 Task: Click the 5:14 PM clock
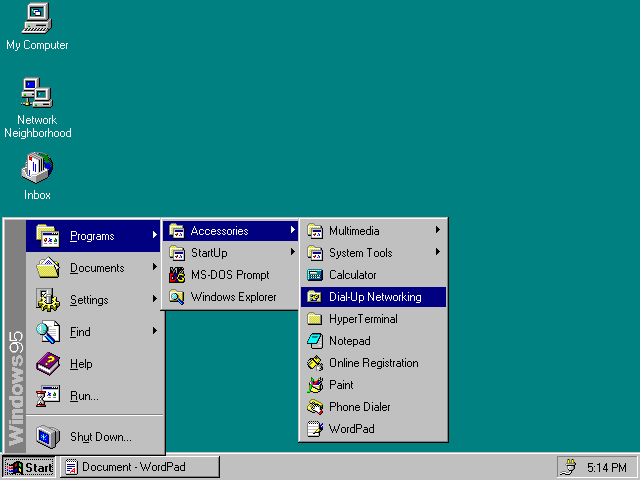[607, 467]
